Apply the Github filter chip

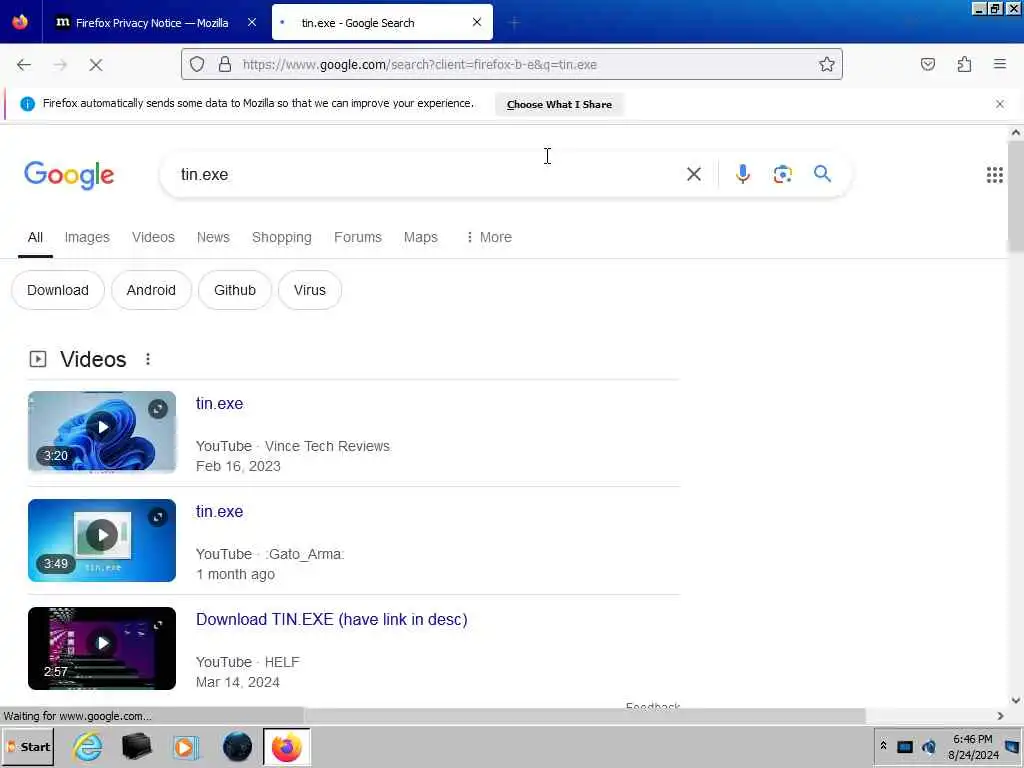click(x=234, y=290)
